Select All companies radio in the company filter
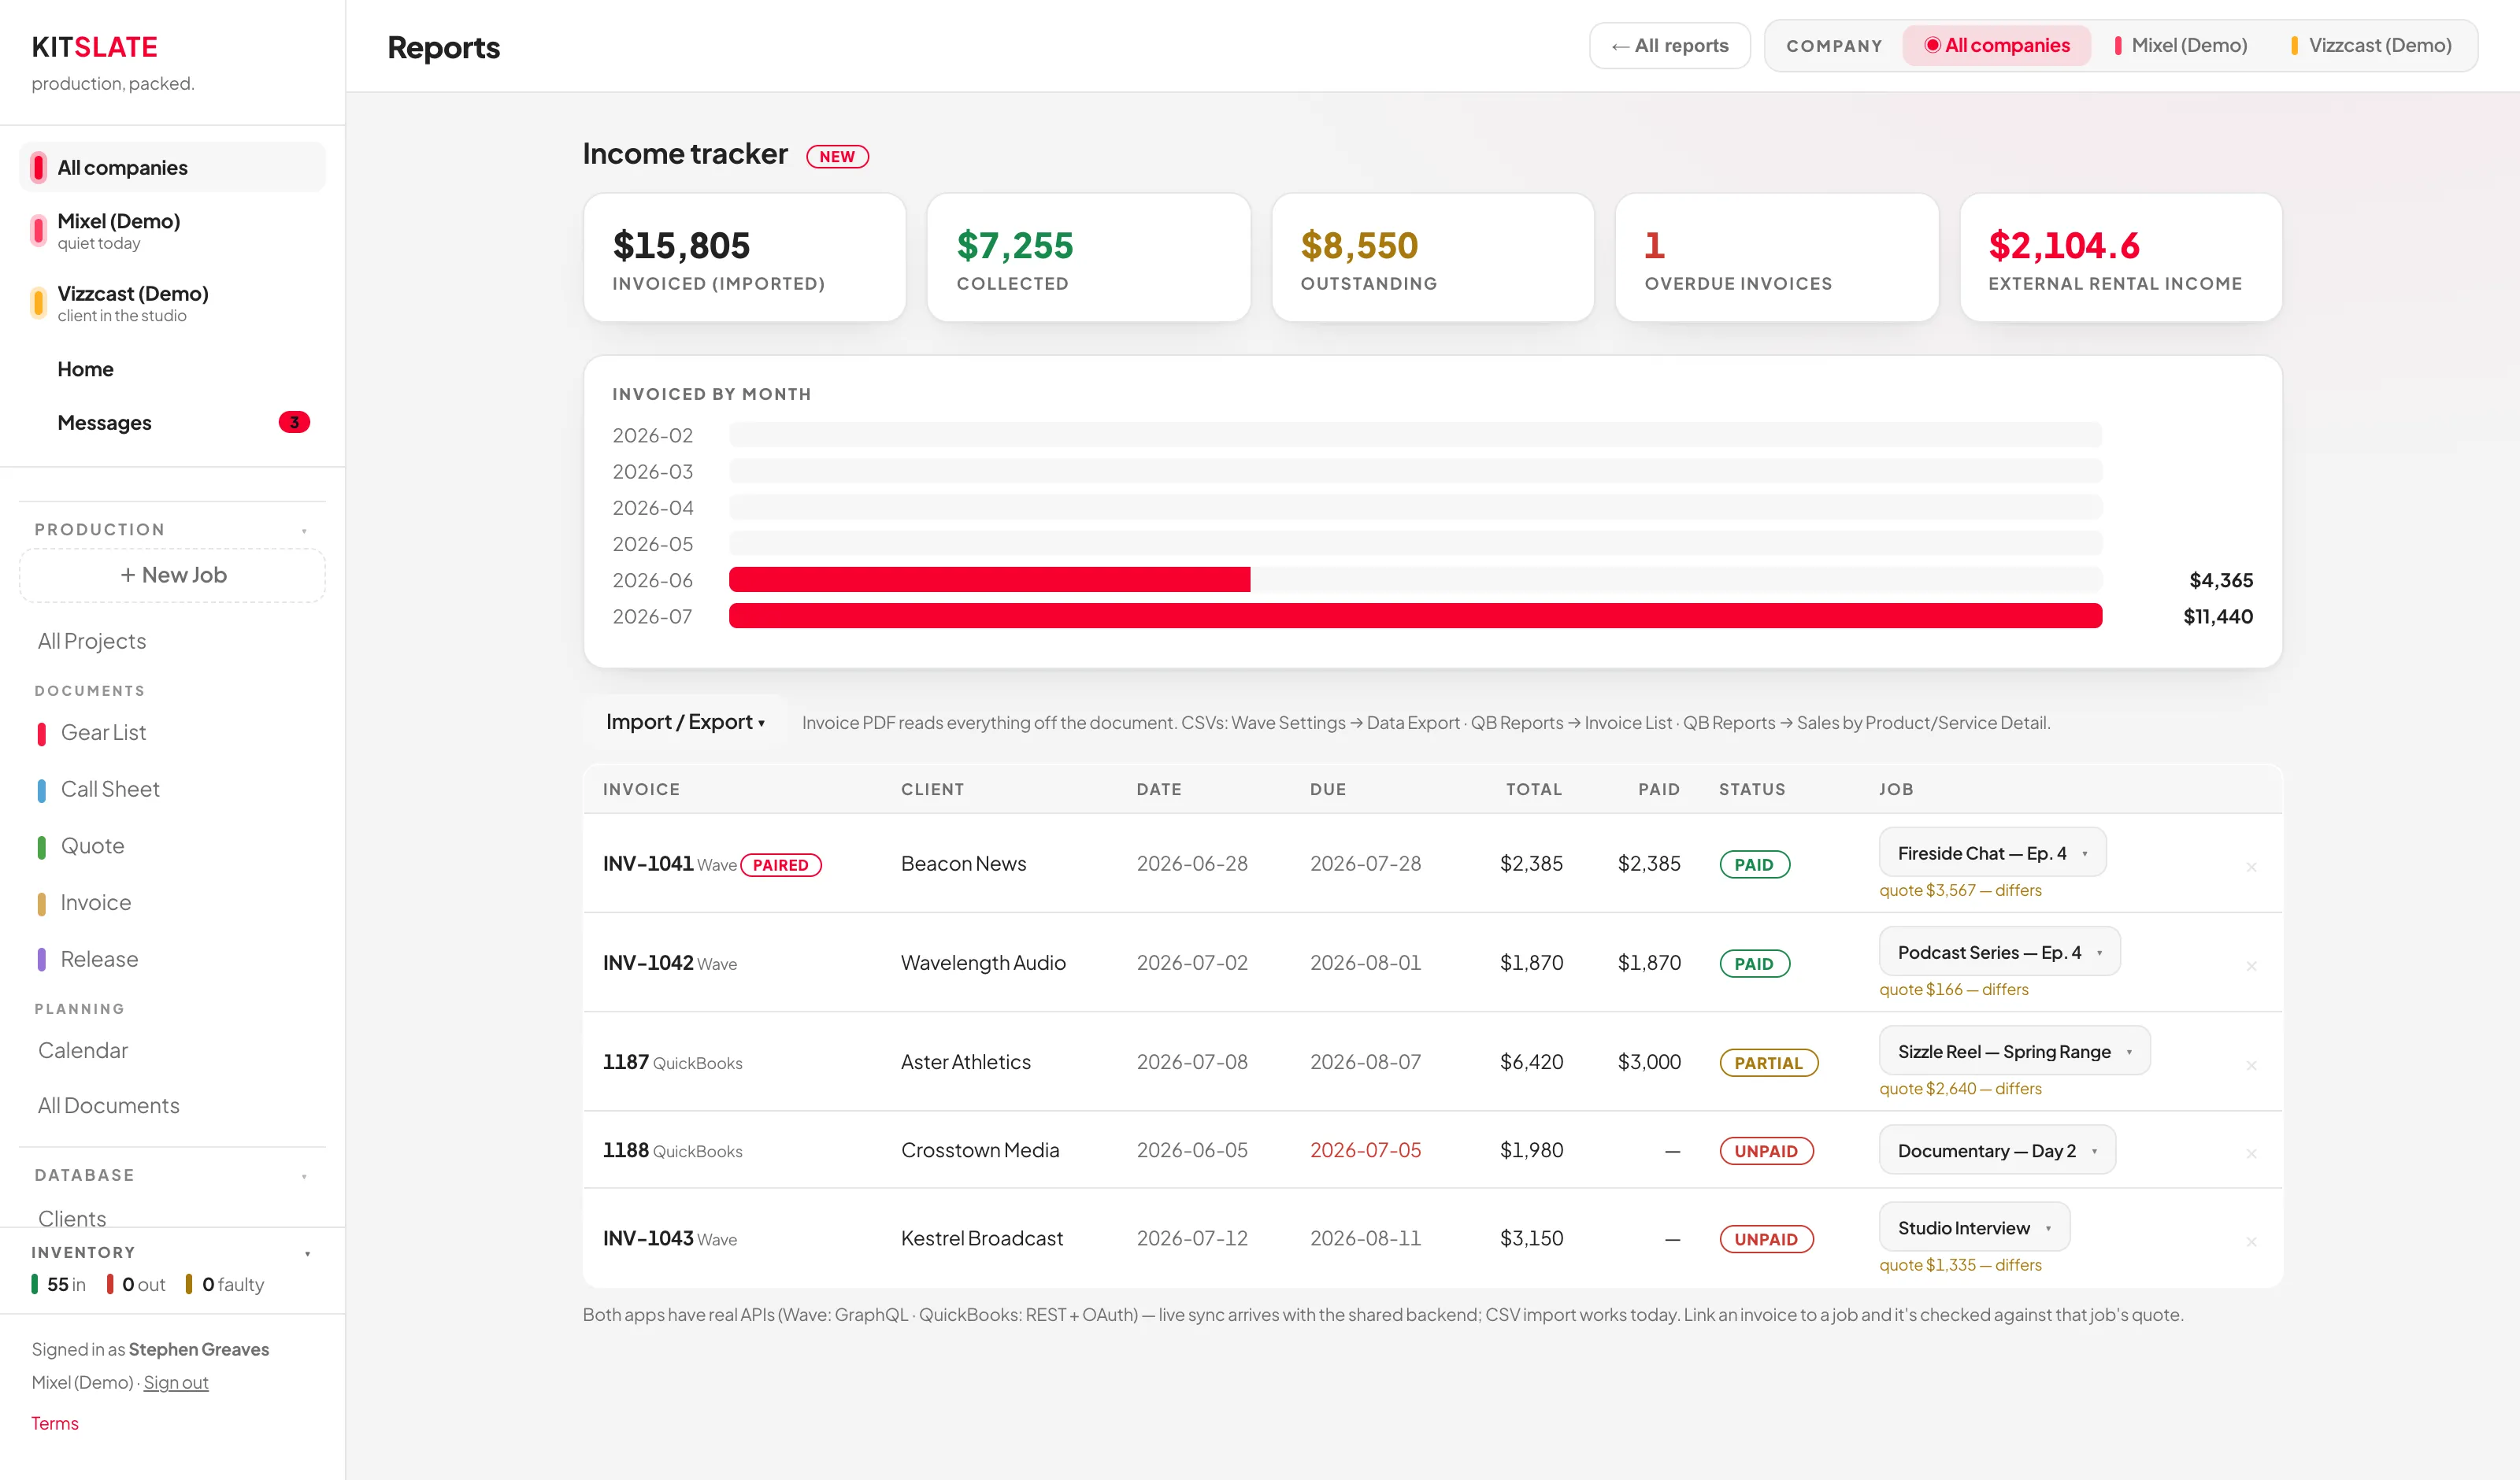Screen dimensions: 2520x1480 [x=1996, y=45]
